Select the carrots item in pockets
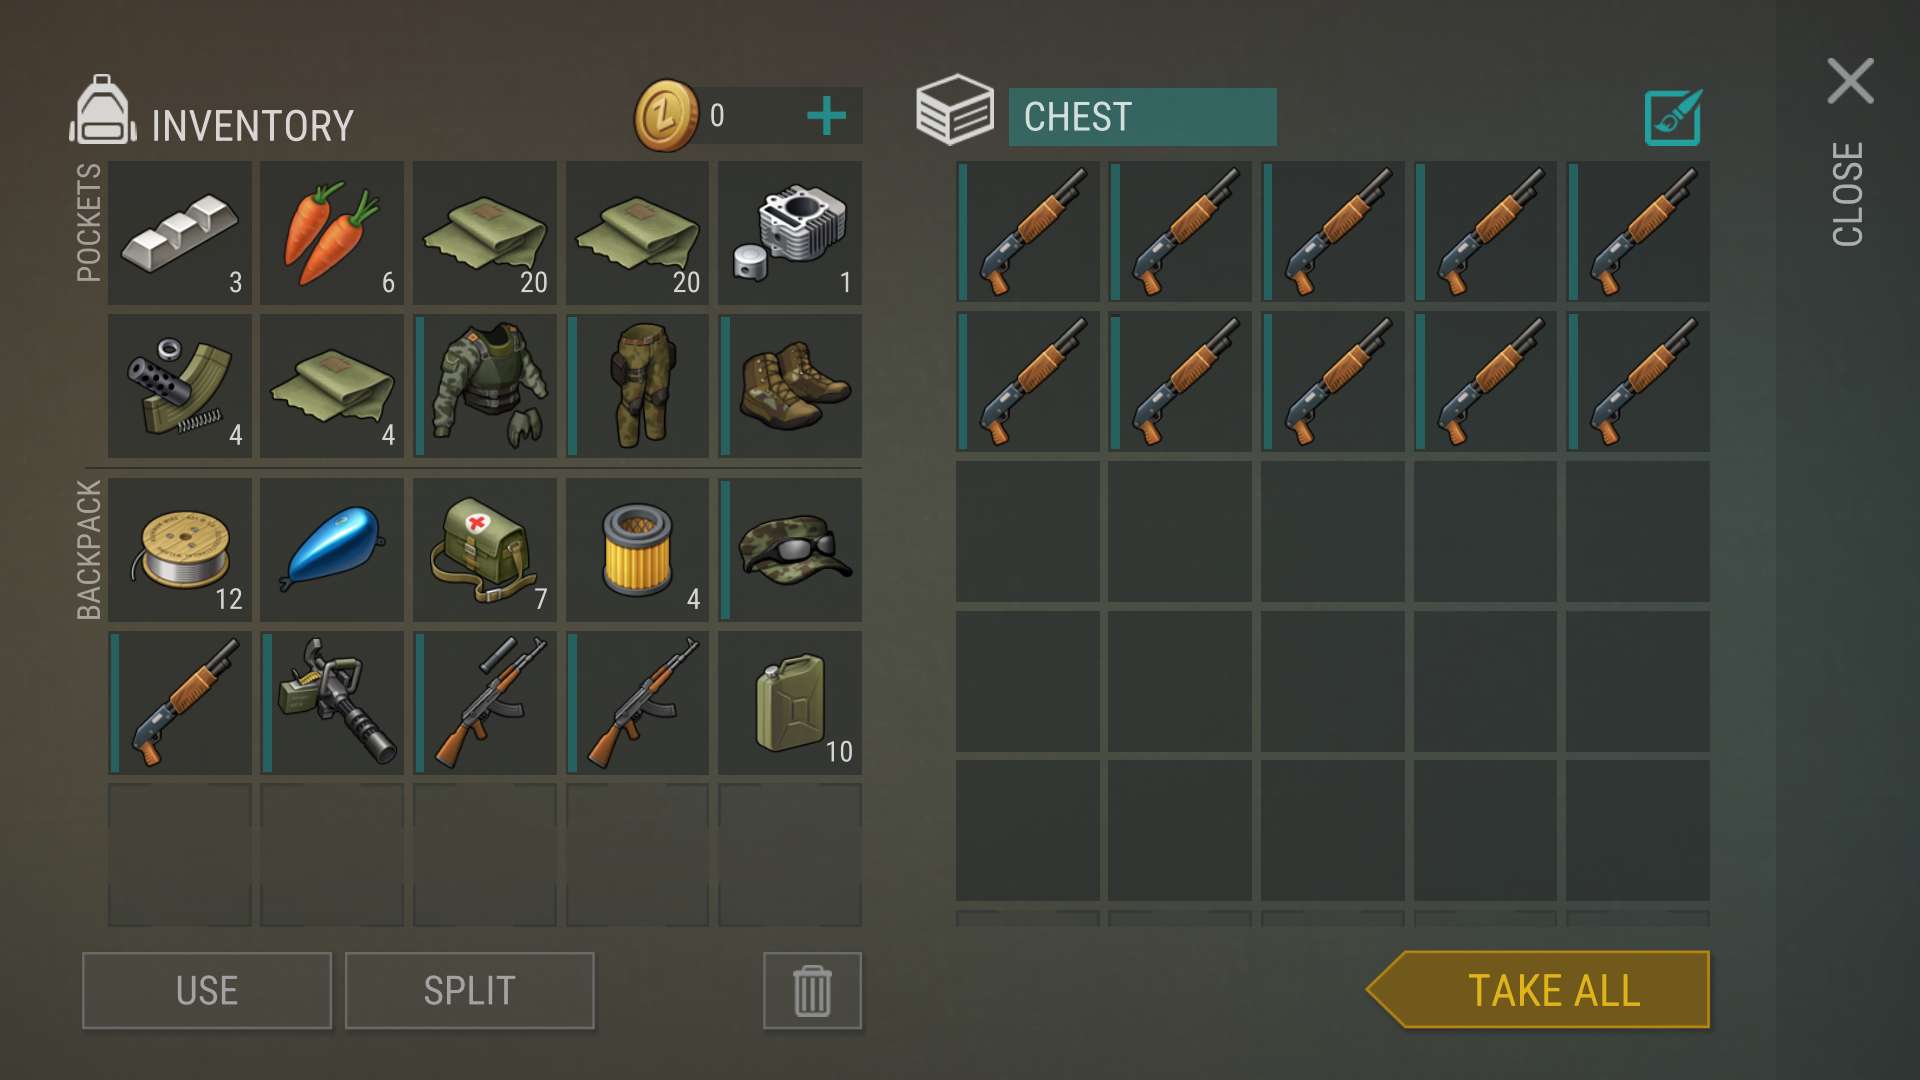Image resolution: width=1920 pixels, height=1080 pixels. click(332, 233)
